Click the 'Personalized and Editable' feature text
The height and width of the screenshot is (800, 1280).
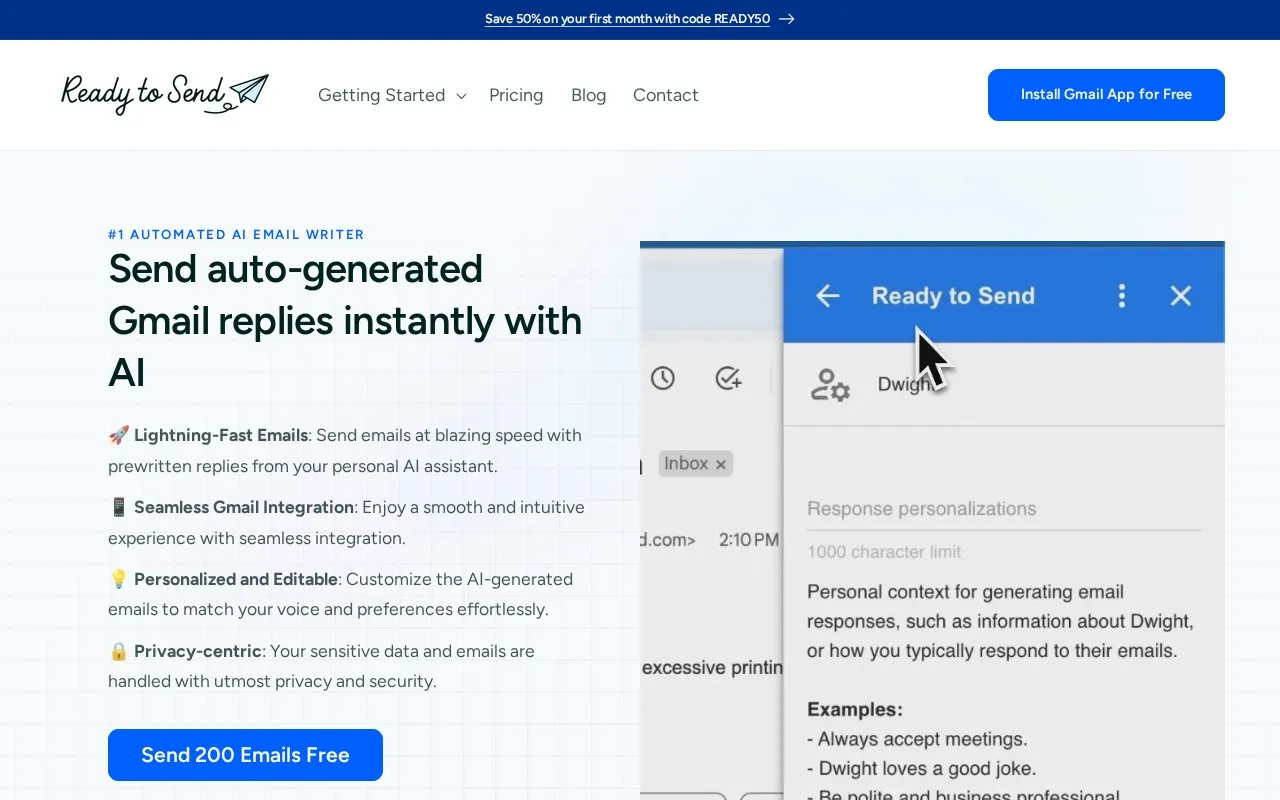[236, 579]
